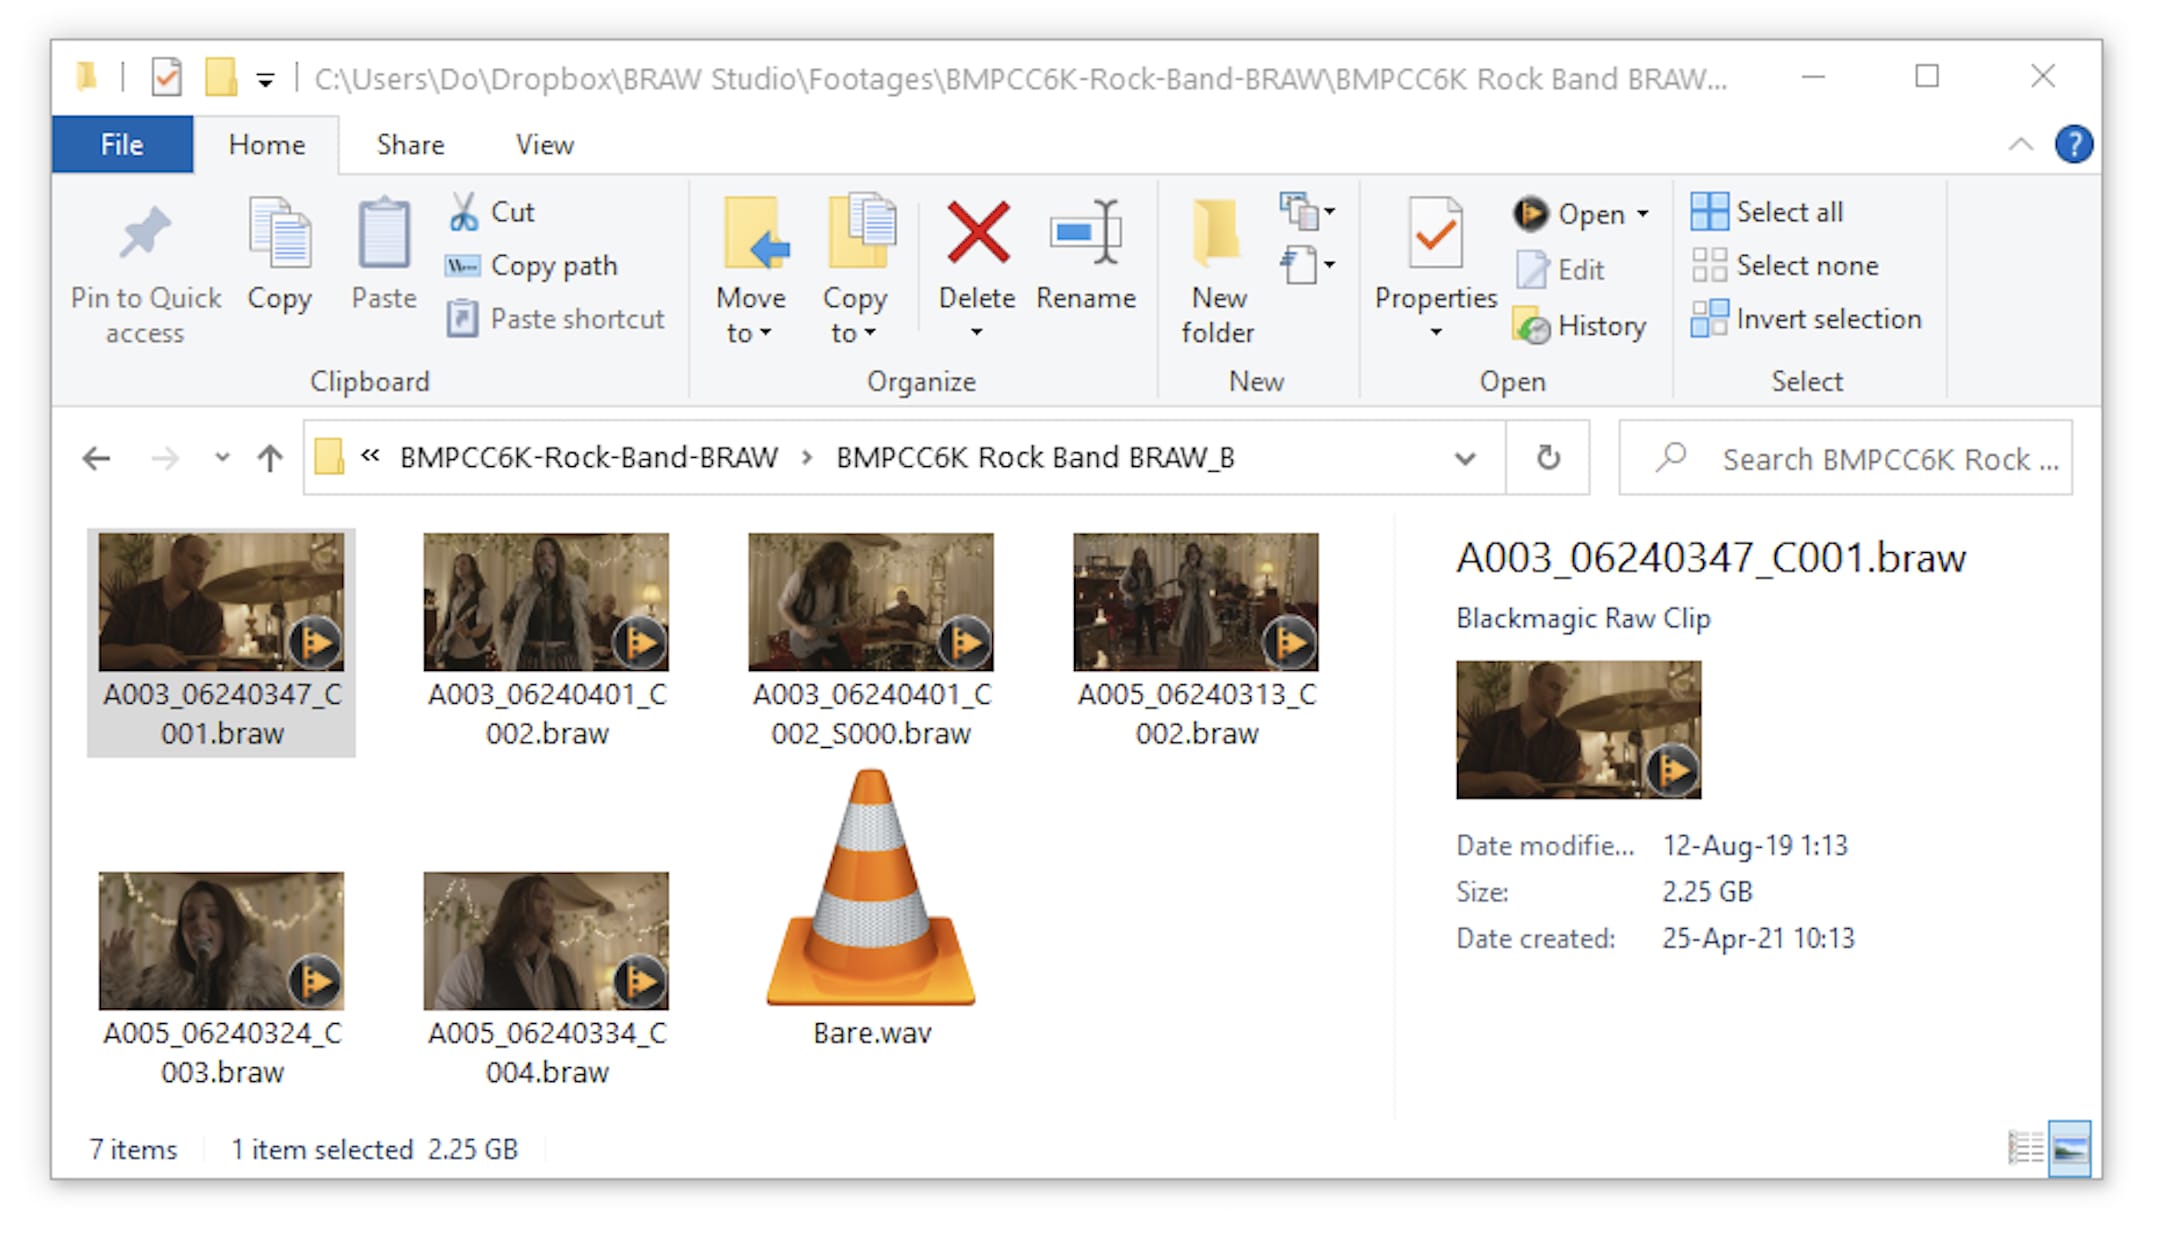Switch to the View ribbon tab
Screen dimensions: 2180x1260
click(x=544, y=144)
